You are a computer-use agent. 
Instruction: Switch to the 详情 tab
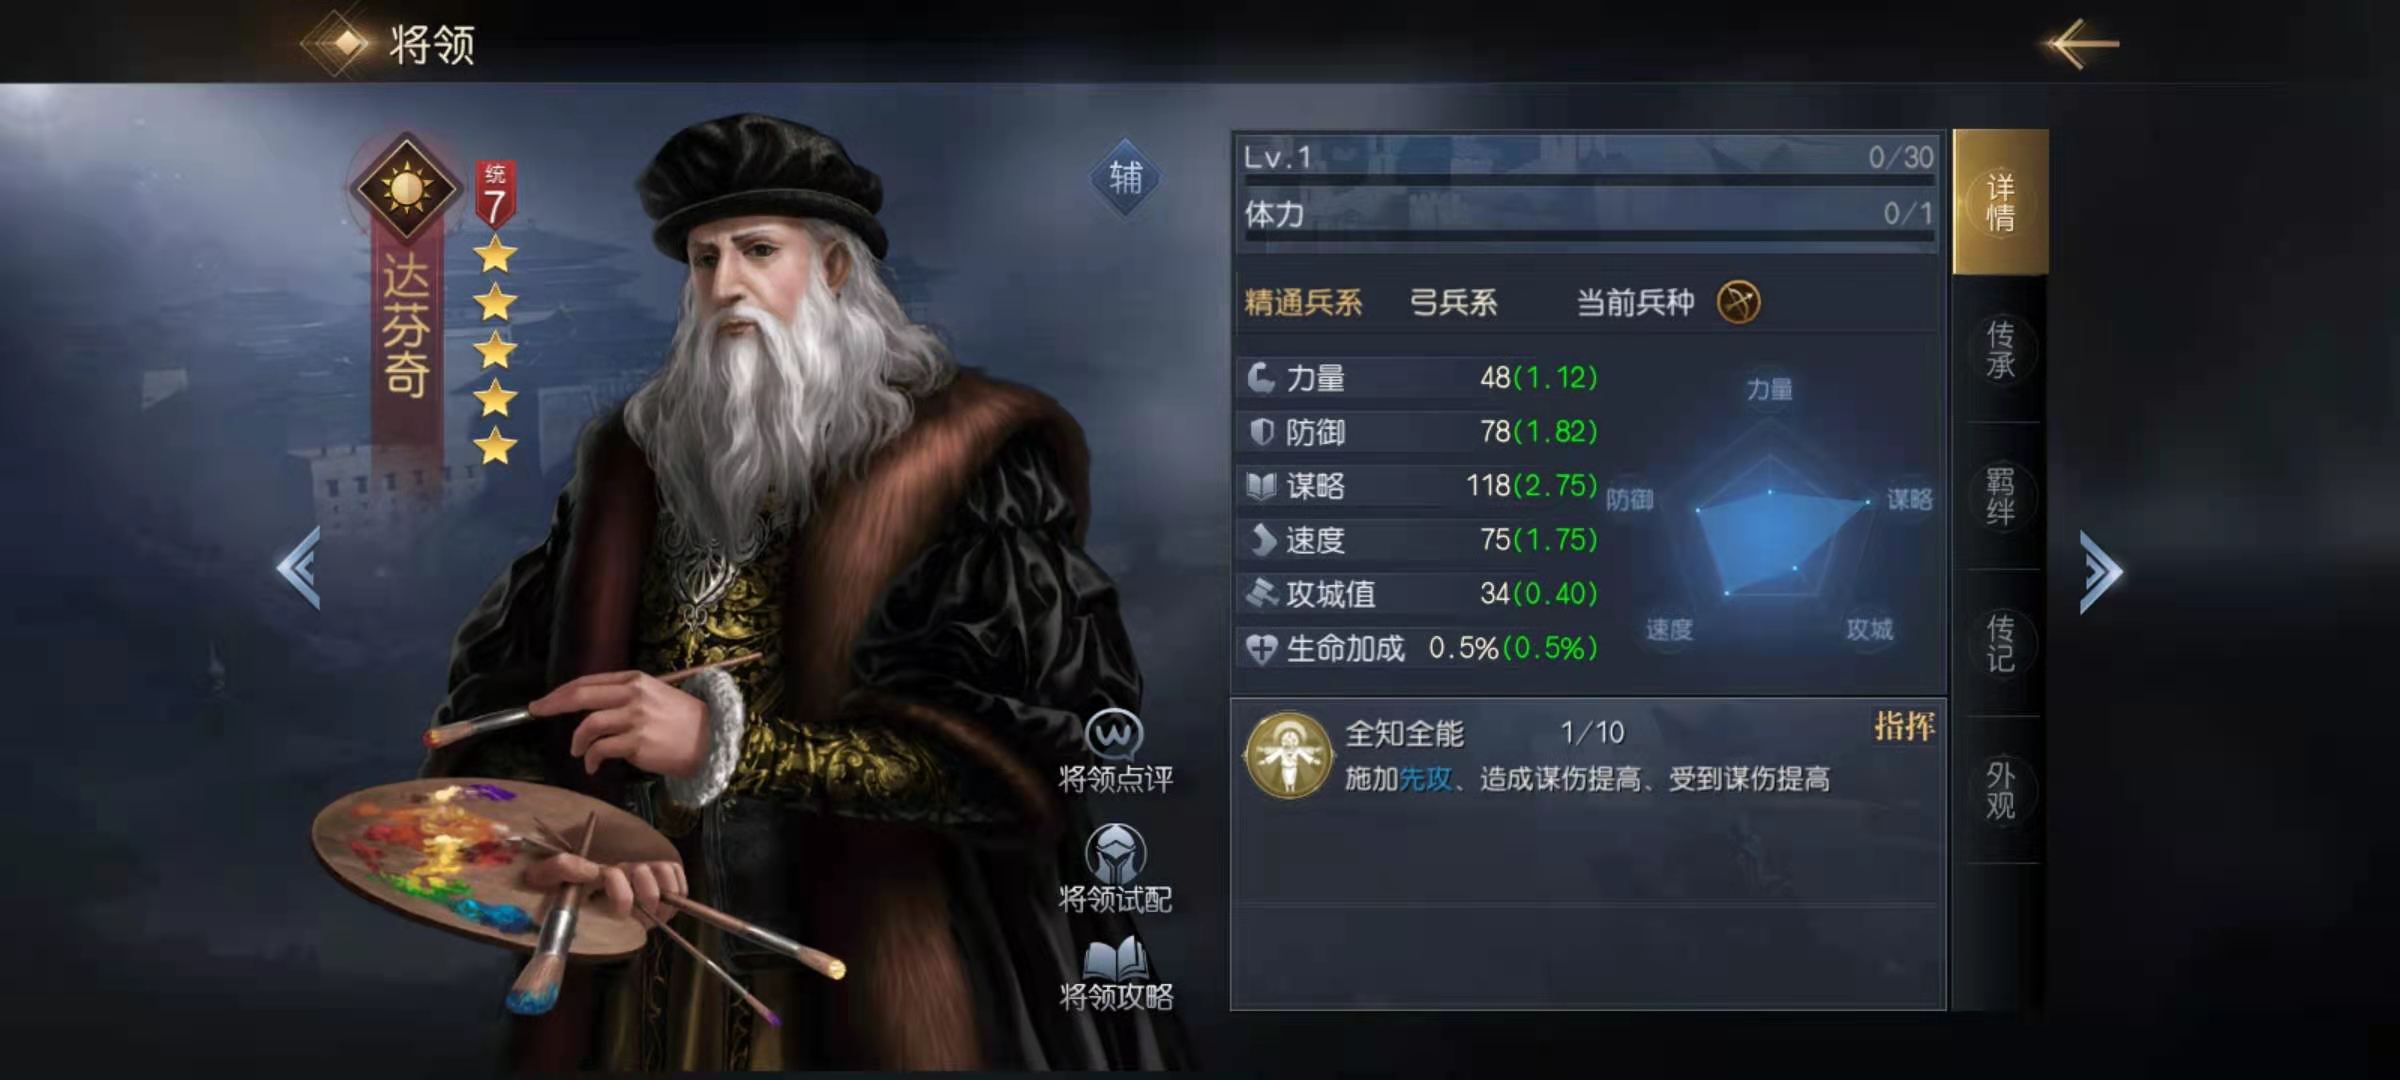2000,202
